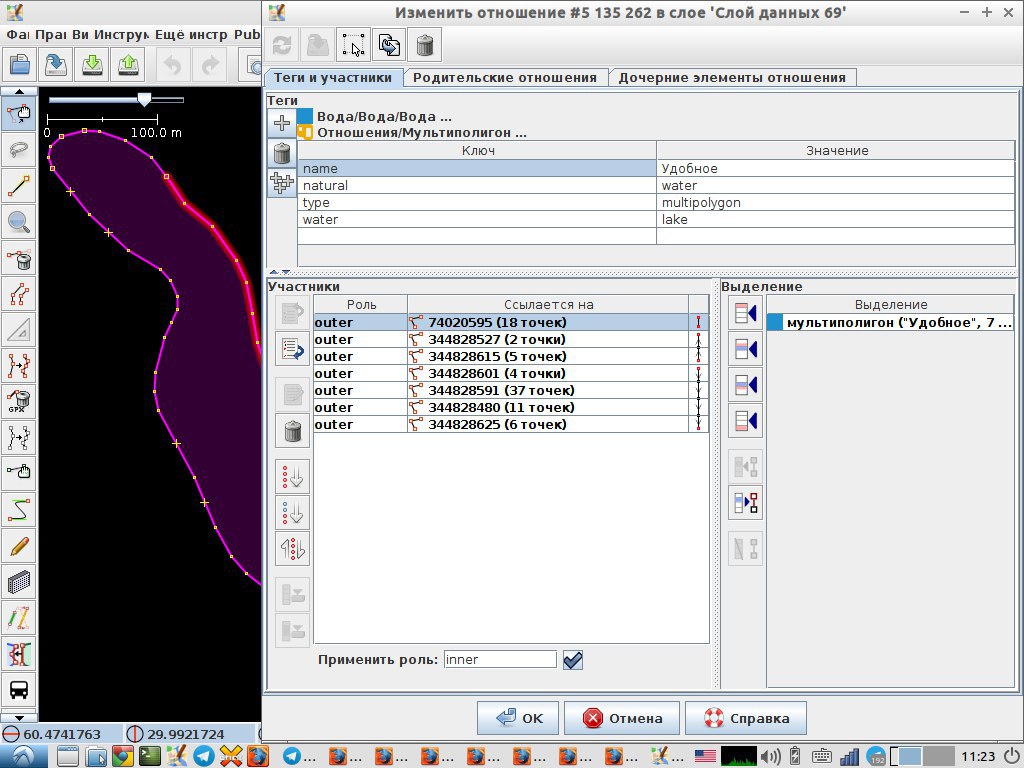The height and width of the screenshot is (768, 1024).
Task: Add selection before selected member icon
Action: pos(745,349)
